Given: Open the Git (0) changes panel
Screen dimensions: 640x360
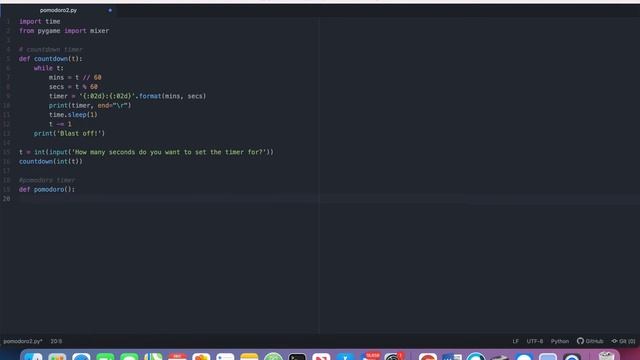Looking at the screenshot, I should pyautogui.click(x=623, y=341).
